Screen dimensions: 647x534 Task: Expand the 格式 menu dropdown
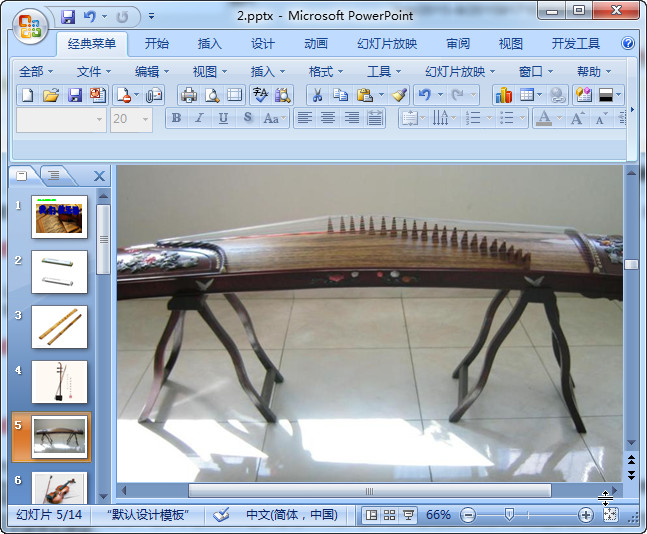(x=326, y=72)
